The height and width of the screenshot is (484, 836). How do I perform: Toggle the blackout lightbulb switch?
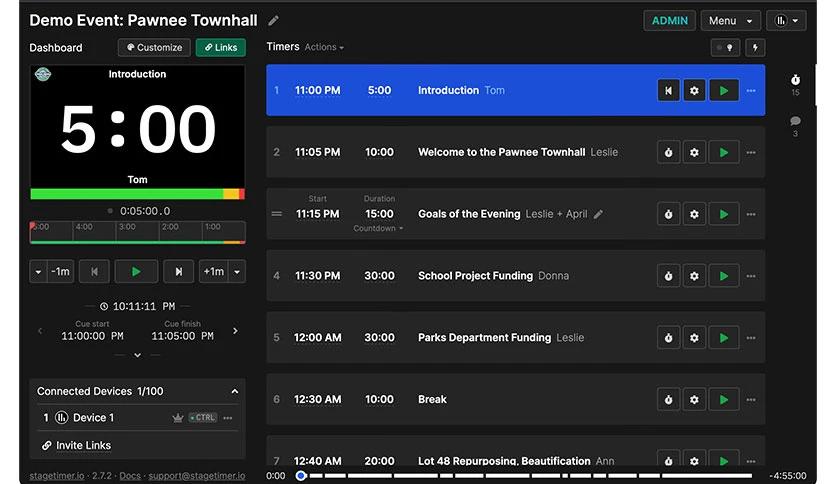(725, 47)
